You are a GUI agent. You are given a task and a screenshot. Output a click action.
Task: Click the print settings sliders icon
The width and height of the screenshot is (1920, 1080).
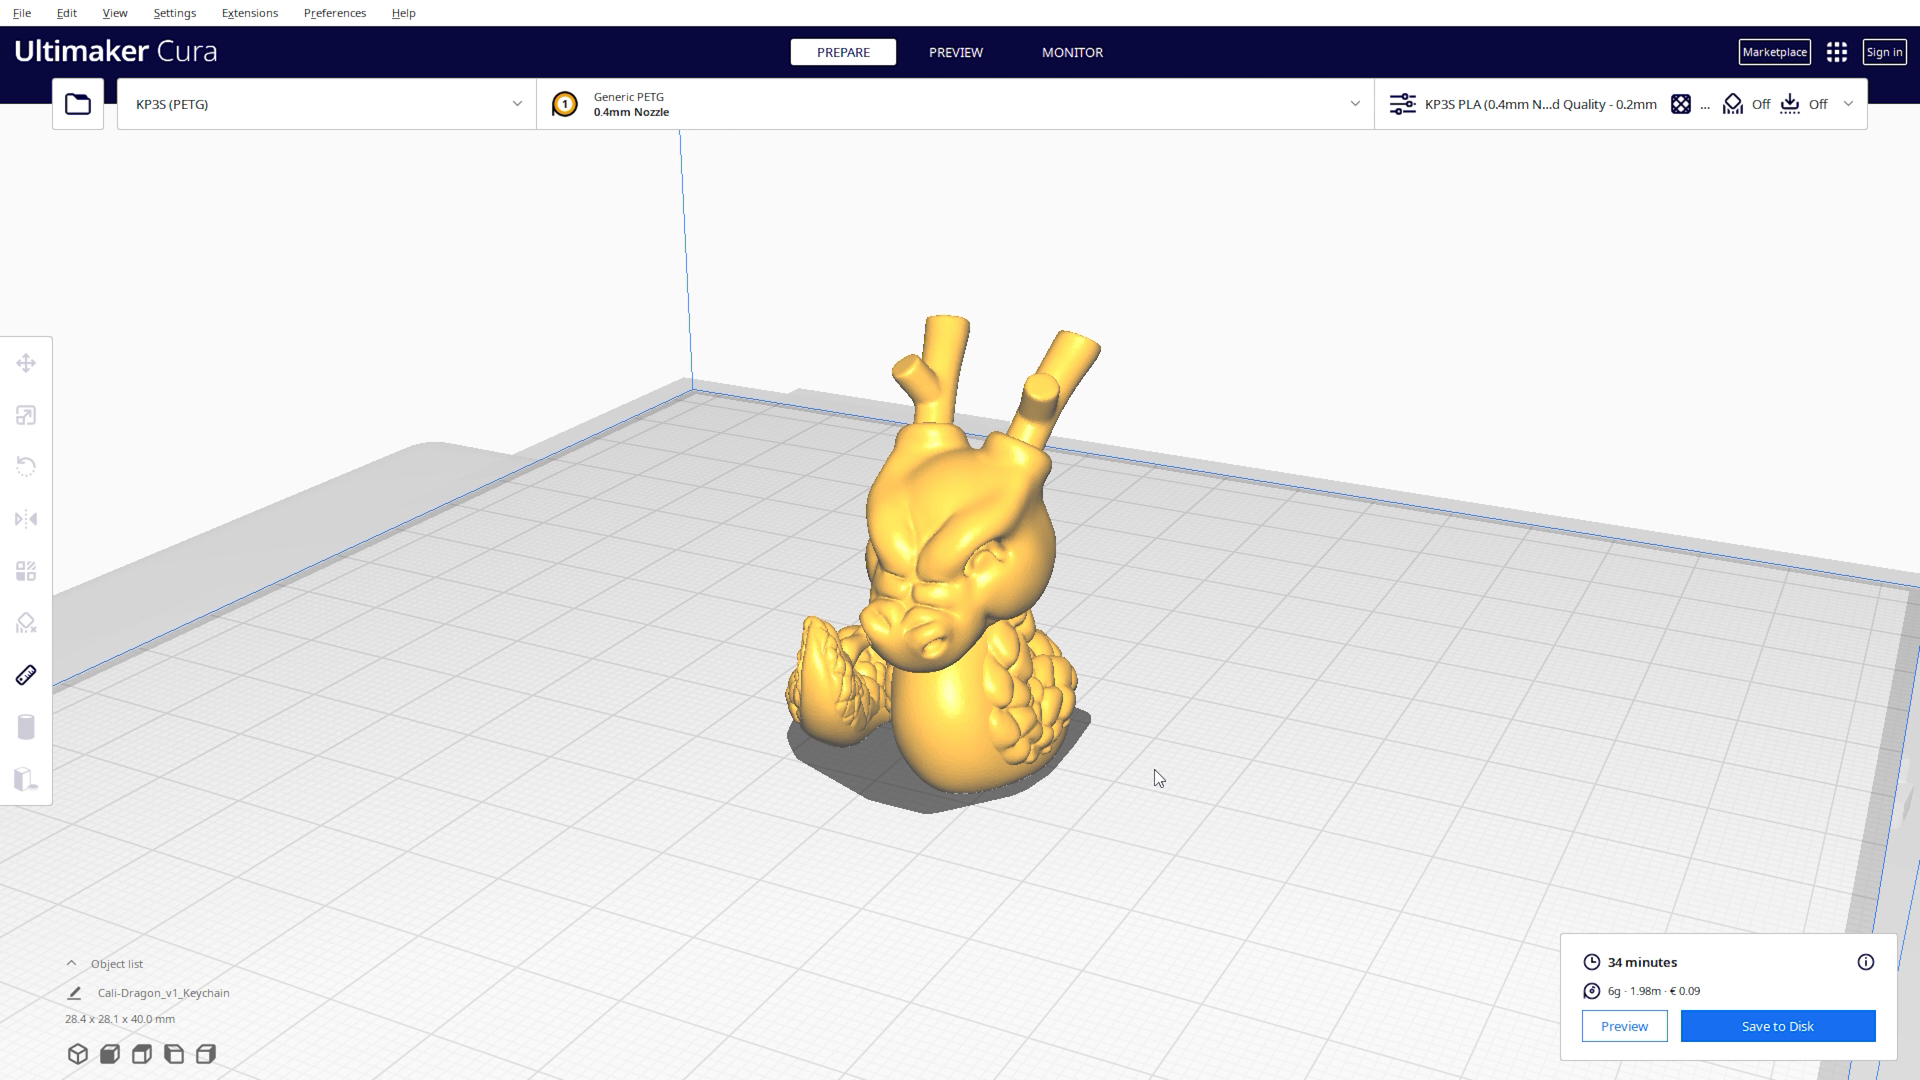coord(1403,104)
